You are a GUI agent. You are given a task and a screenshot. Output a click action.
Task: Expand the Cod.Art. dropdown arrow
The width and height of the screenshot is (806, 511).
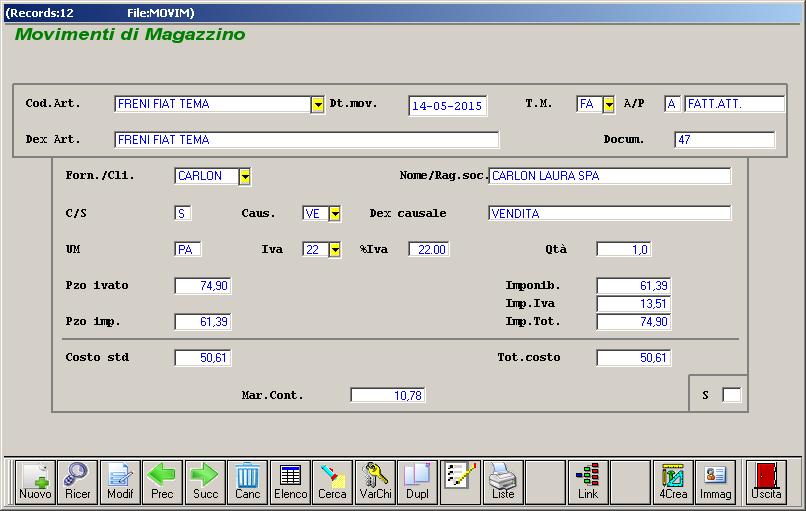pos(318,105)
